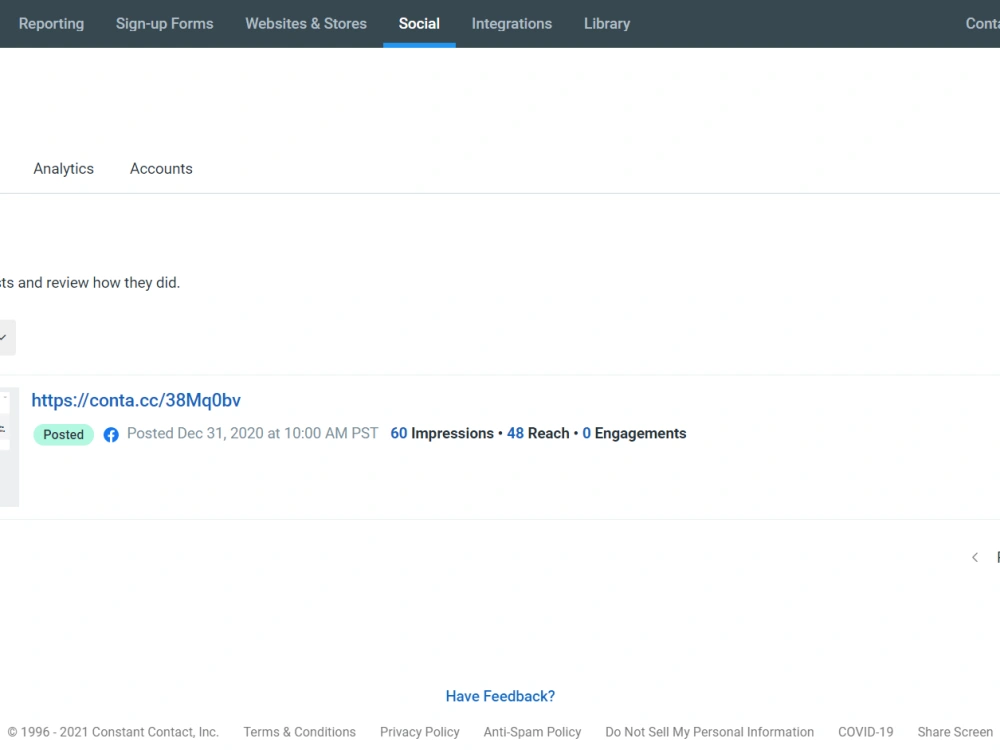Switch to the Accounts sub-tab

click(x=161, y=168)
